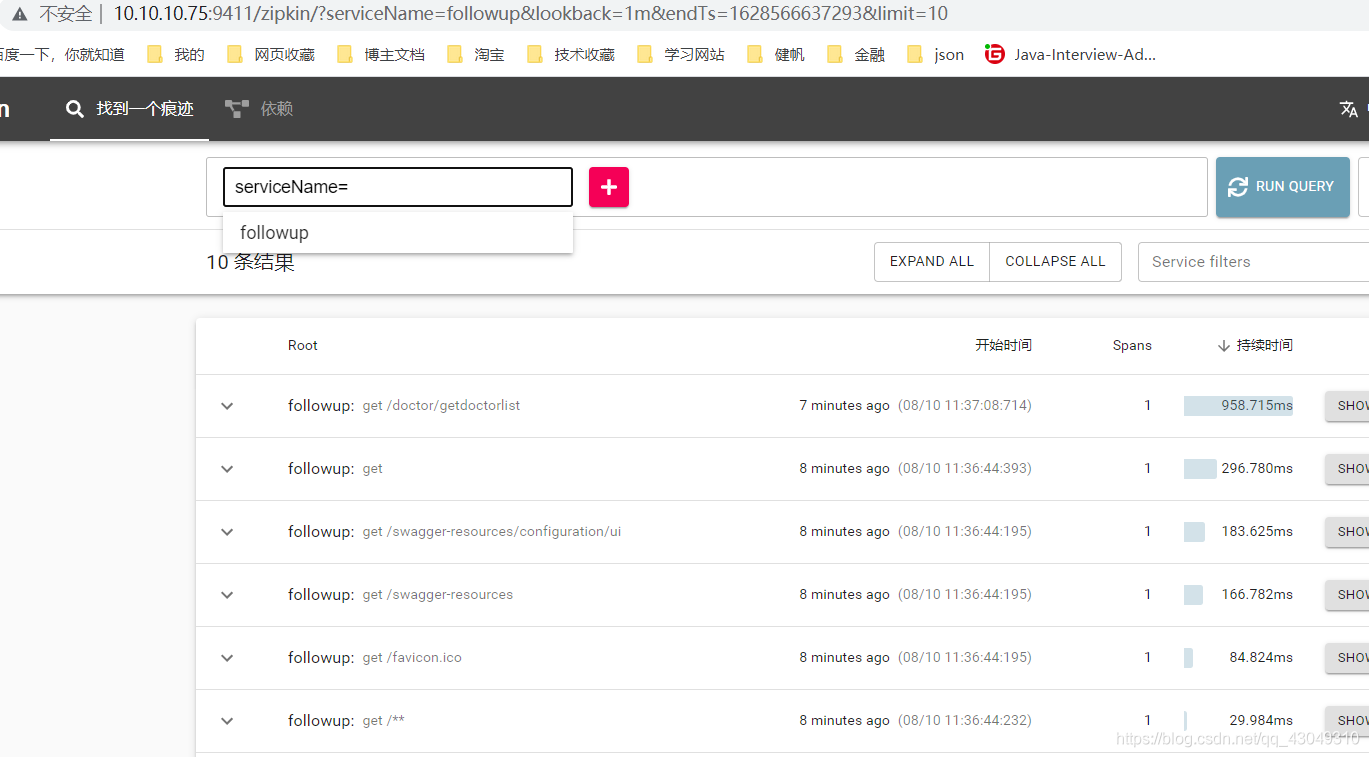This screenshot has width=1369, height=757.
Task: Click the (08/10 11:36:44:232) timestamp
Action: (965, 721)
